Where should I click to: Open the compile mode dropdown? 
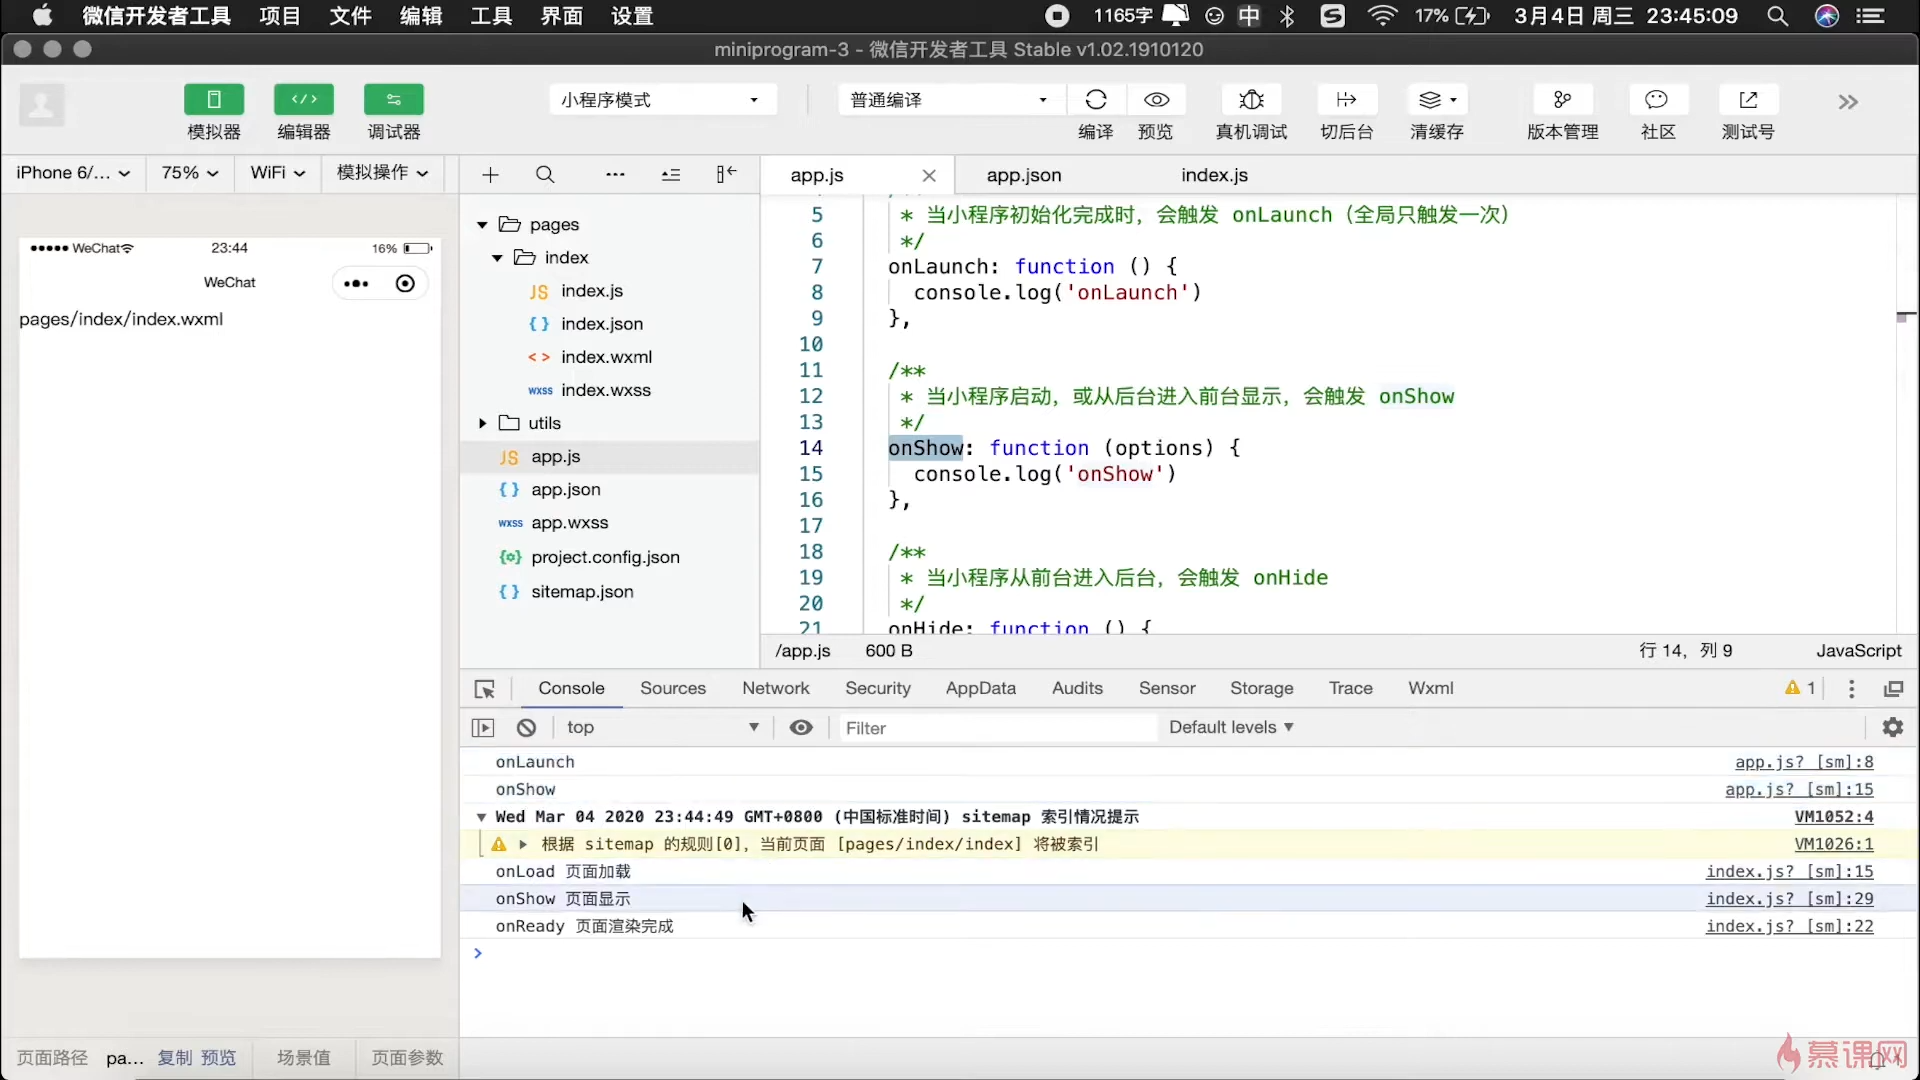coord(949,100)
